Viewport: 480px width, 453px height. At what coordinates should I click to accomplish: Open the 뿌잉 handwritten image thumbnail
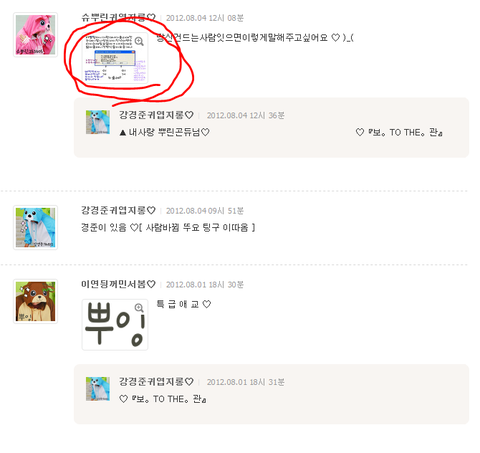tap(115, 325)
